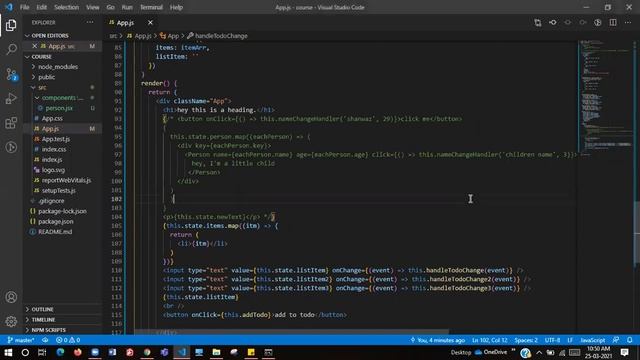The image size is (640, 360).
Task: Click the editor minimap
Action: 605,98
